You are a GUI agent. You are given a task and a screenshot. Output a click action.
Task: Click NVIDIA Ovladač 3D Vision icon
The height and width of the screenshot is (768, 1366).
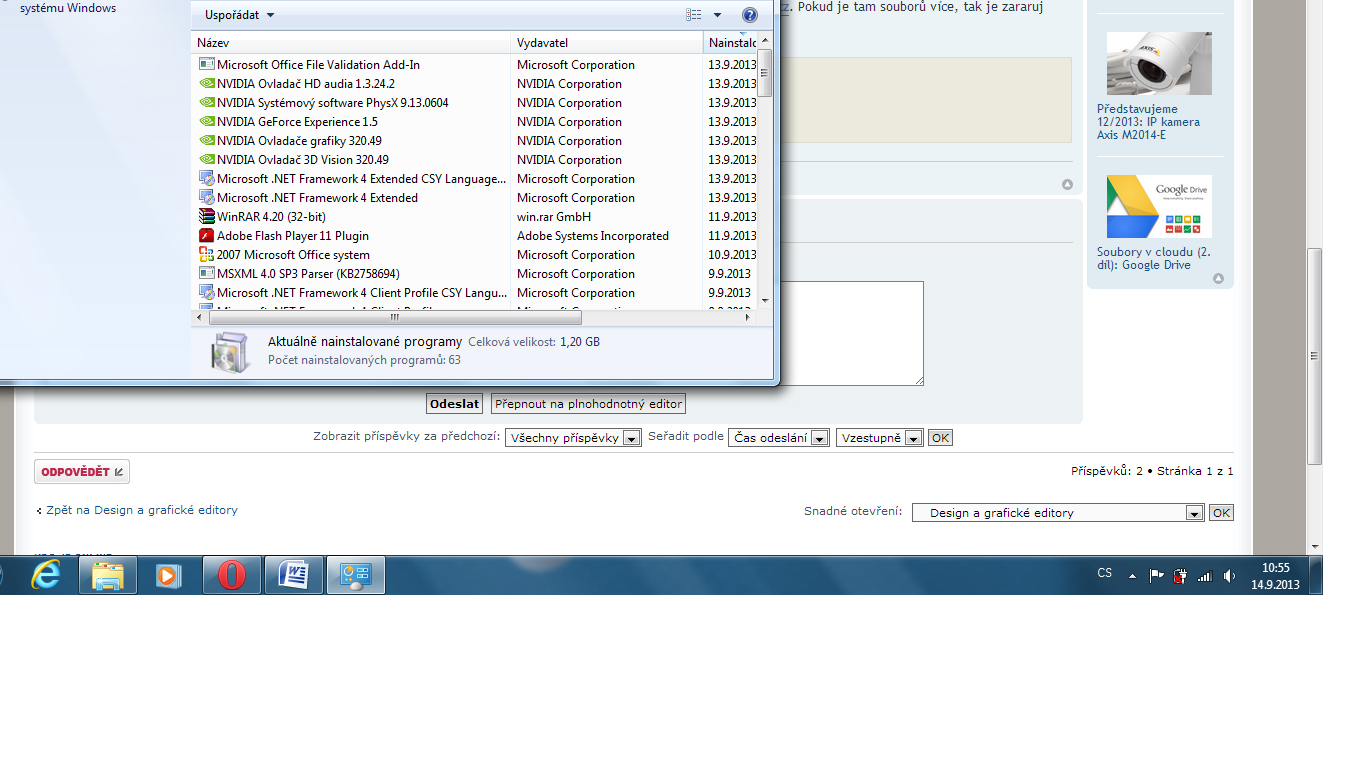coord(207,160)
